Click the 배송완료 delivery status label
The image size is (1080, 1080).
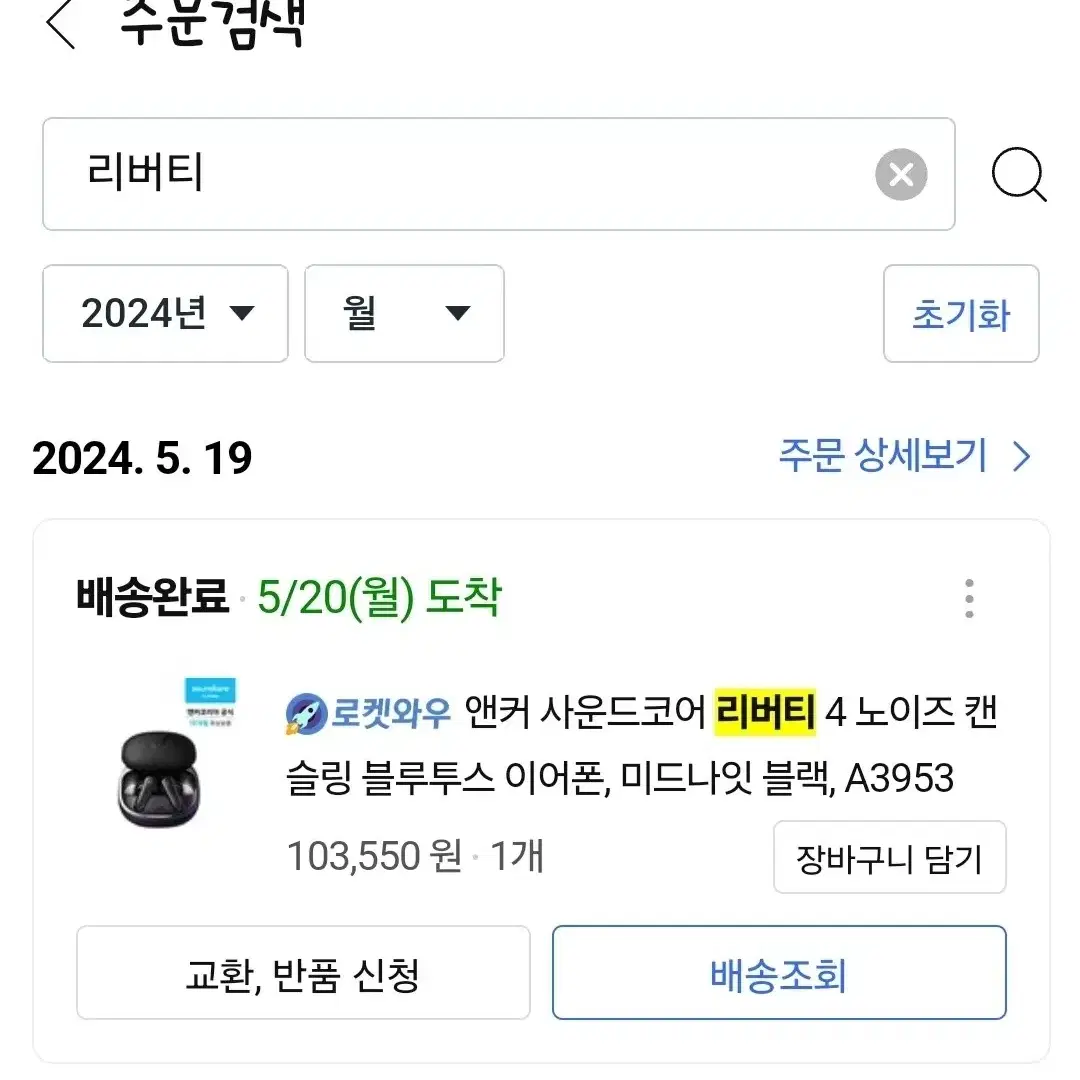[152, 596]
